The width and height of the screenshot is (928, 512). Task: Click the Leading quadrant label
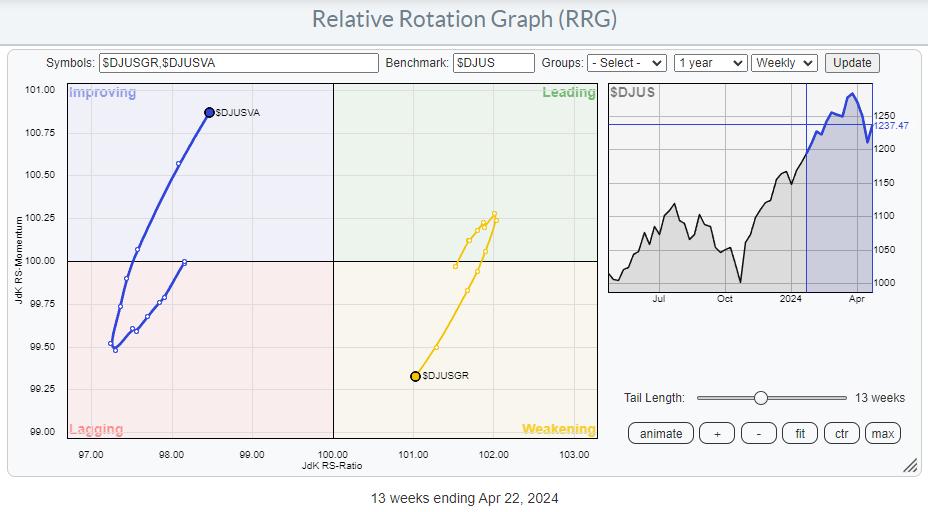568,93
